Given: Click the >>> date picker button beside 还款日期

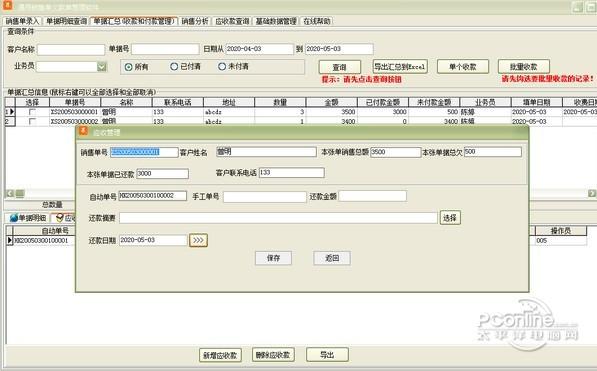Looking at the screenshot, I should click(198, 240).
